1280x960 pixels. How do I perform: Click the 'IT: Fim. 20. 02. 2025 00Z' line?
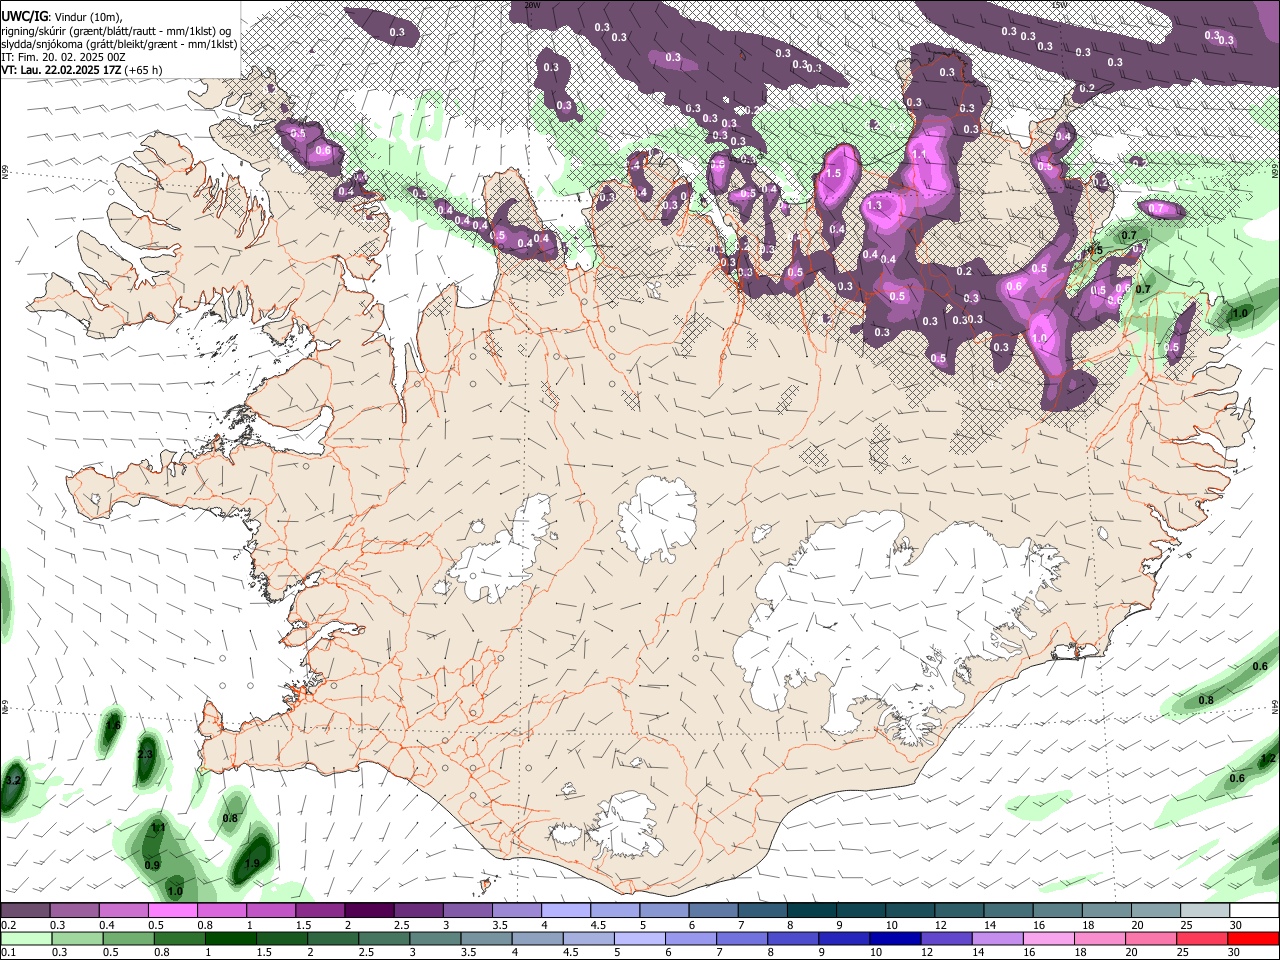[65, 57]
